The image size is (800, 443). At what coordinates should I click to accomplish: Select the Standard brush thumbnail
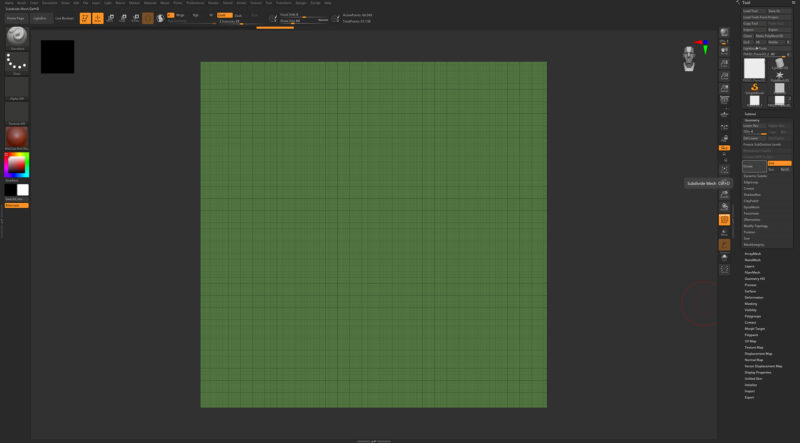[17, 37]
